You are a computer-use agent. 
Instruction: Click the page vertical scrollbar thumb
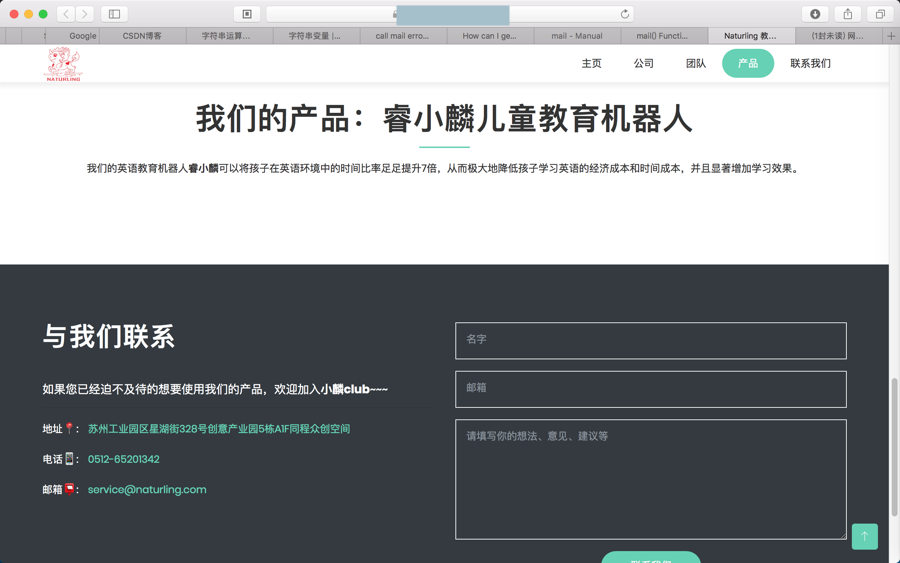[894, 448]
